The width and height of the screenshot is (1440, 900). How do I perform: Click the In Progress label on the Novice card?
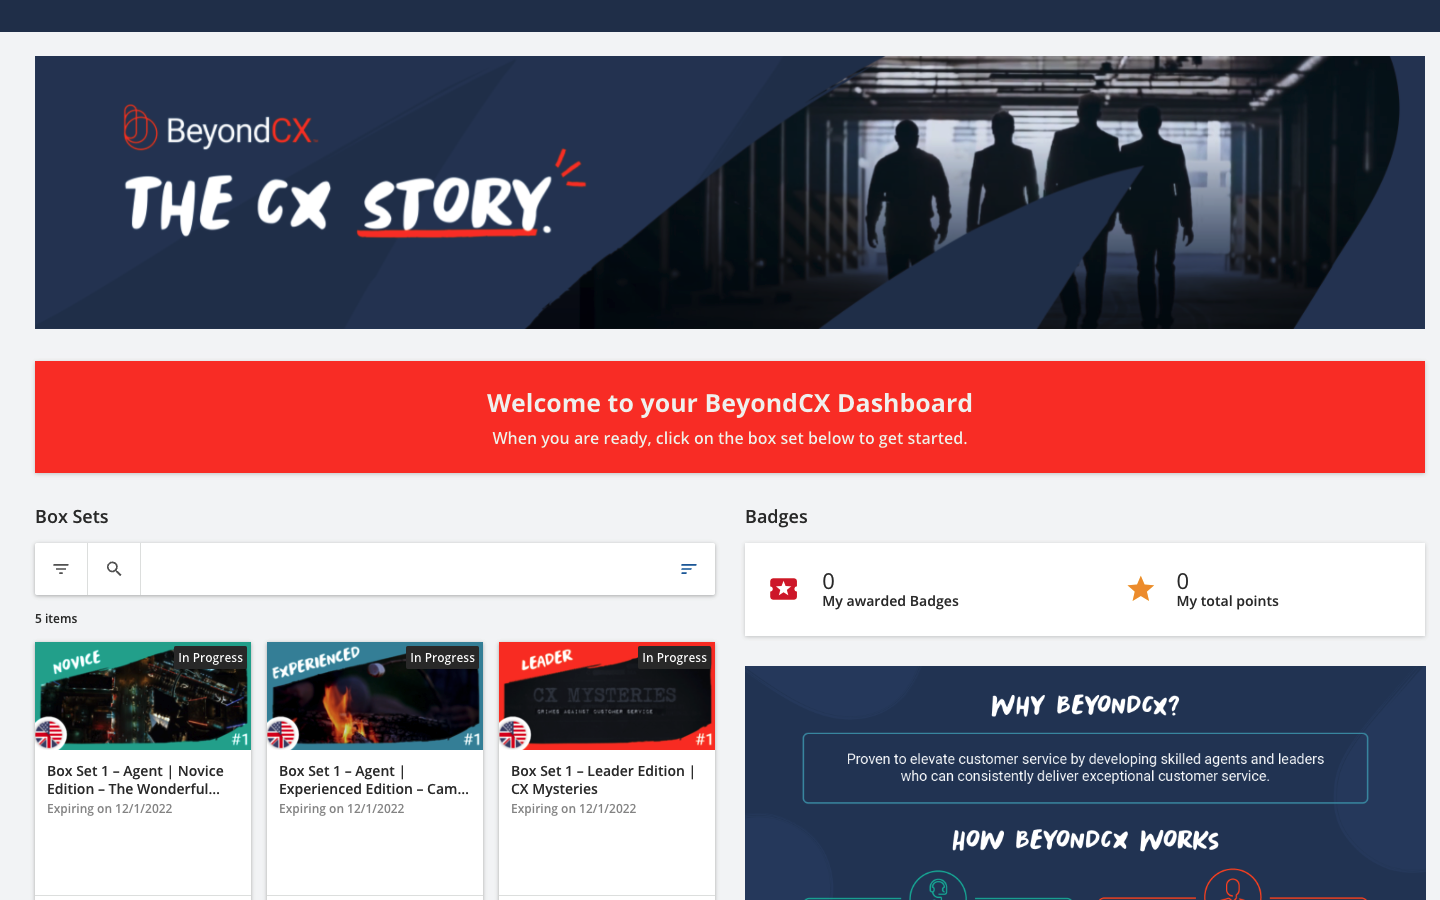coord(210,657)
